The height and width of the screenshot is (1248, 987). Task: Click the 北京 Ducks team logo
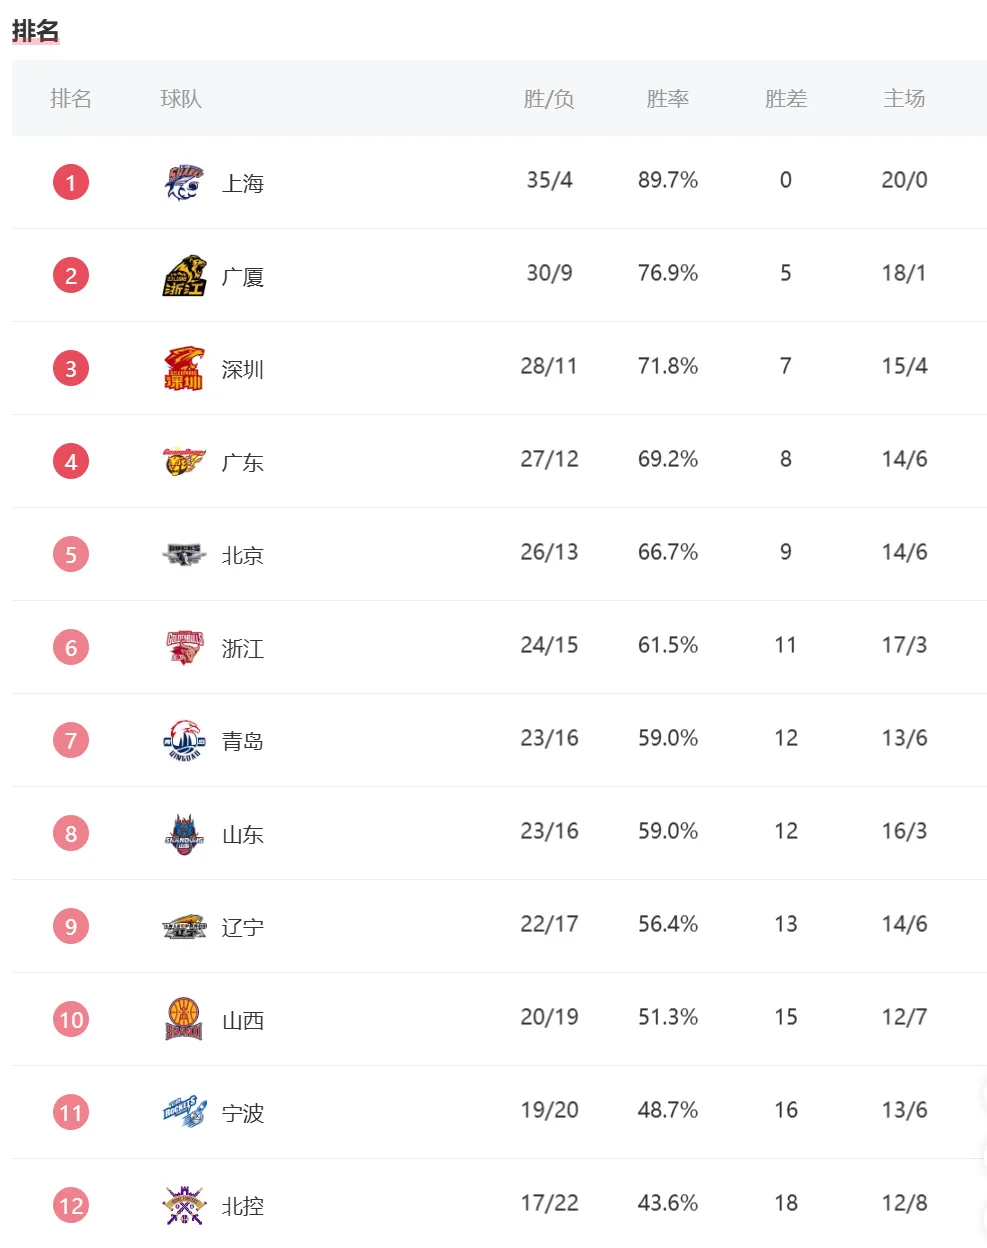[184, 554]
